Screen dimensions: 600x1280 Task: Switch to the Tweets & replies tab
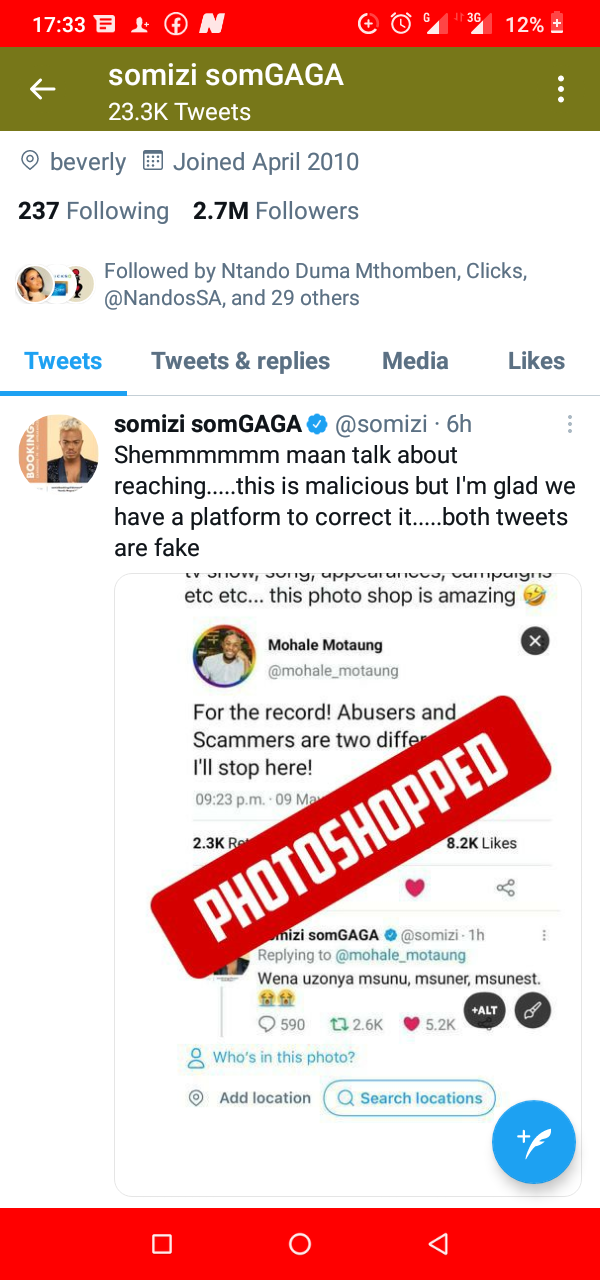[240, 361]
